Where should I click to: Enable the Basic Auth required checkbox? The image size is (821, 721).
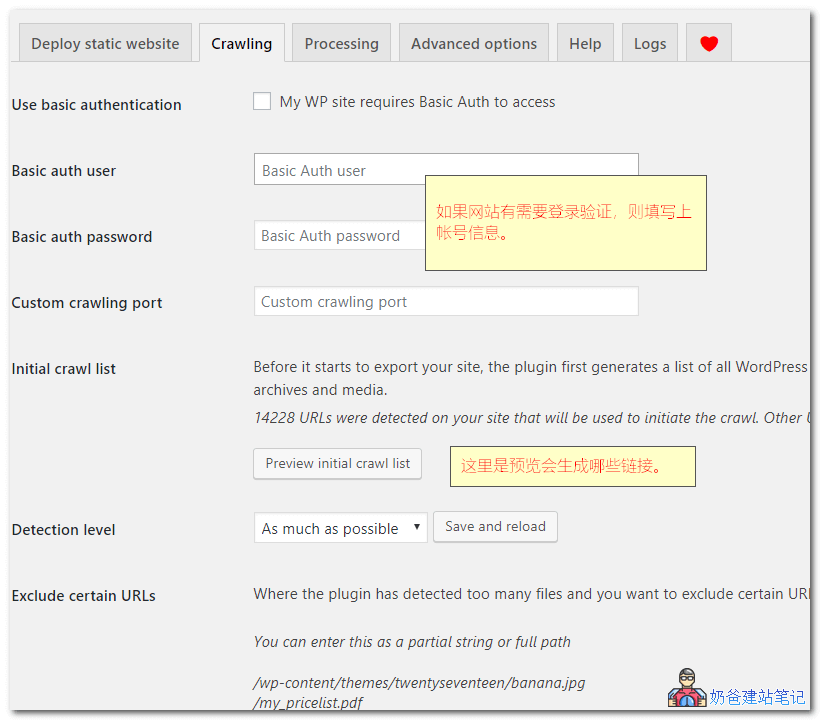pos(262,101)
